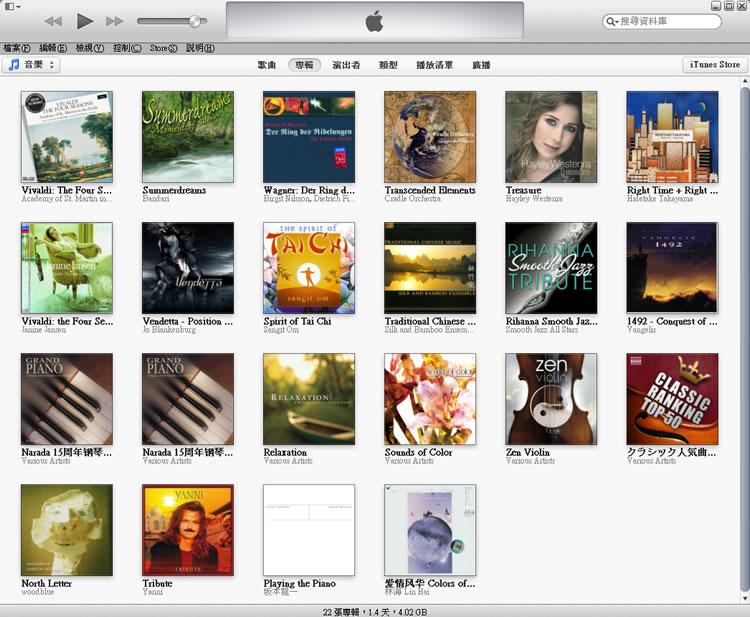The width and height of the screenshot is (750, 617).
Task: Click artist name 'Hayley Westenra'
Action: 534,198
